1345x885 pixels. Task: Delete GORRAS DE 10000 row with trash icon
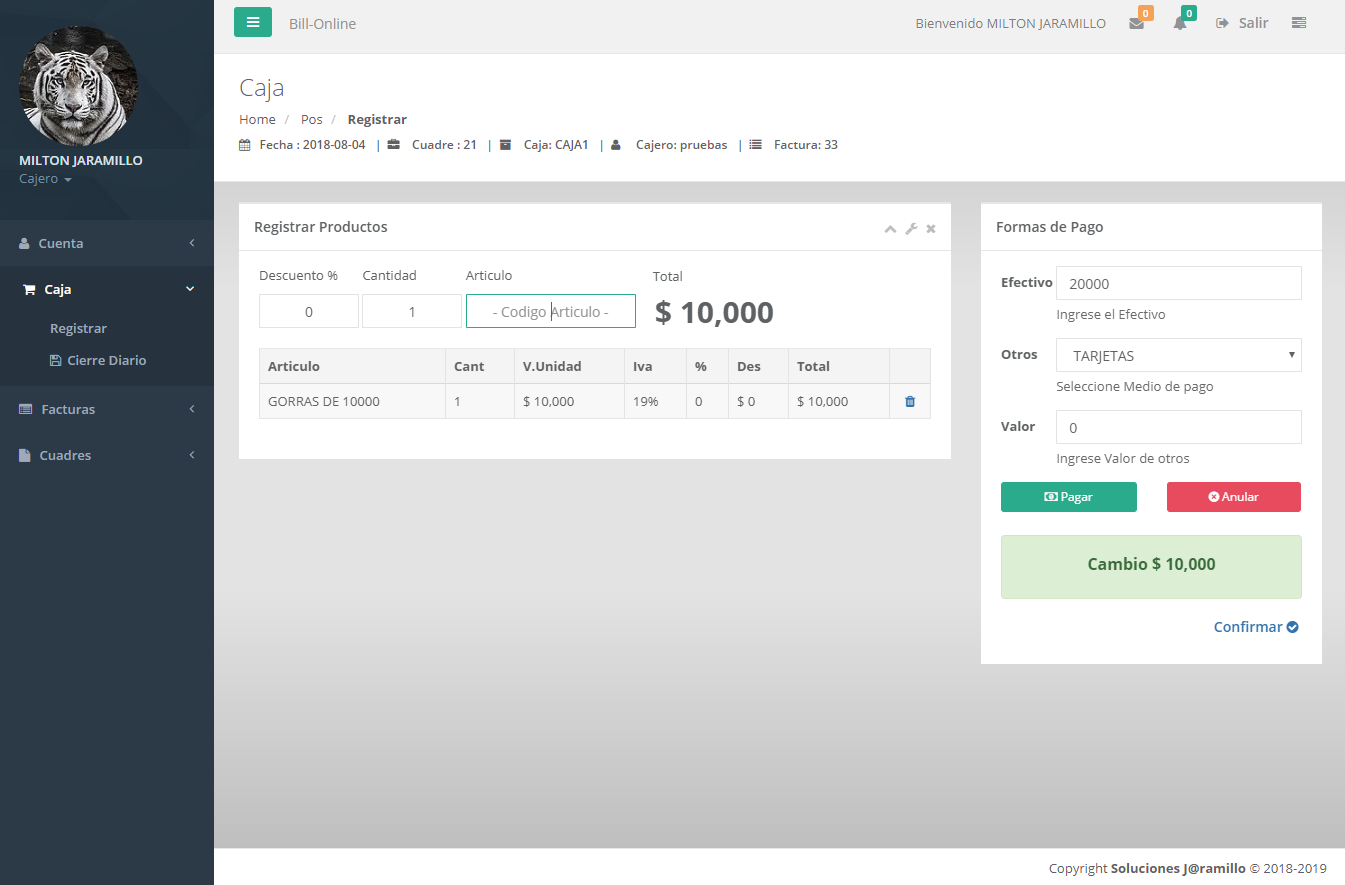[x=910, y=401]
